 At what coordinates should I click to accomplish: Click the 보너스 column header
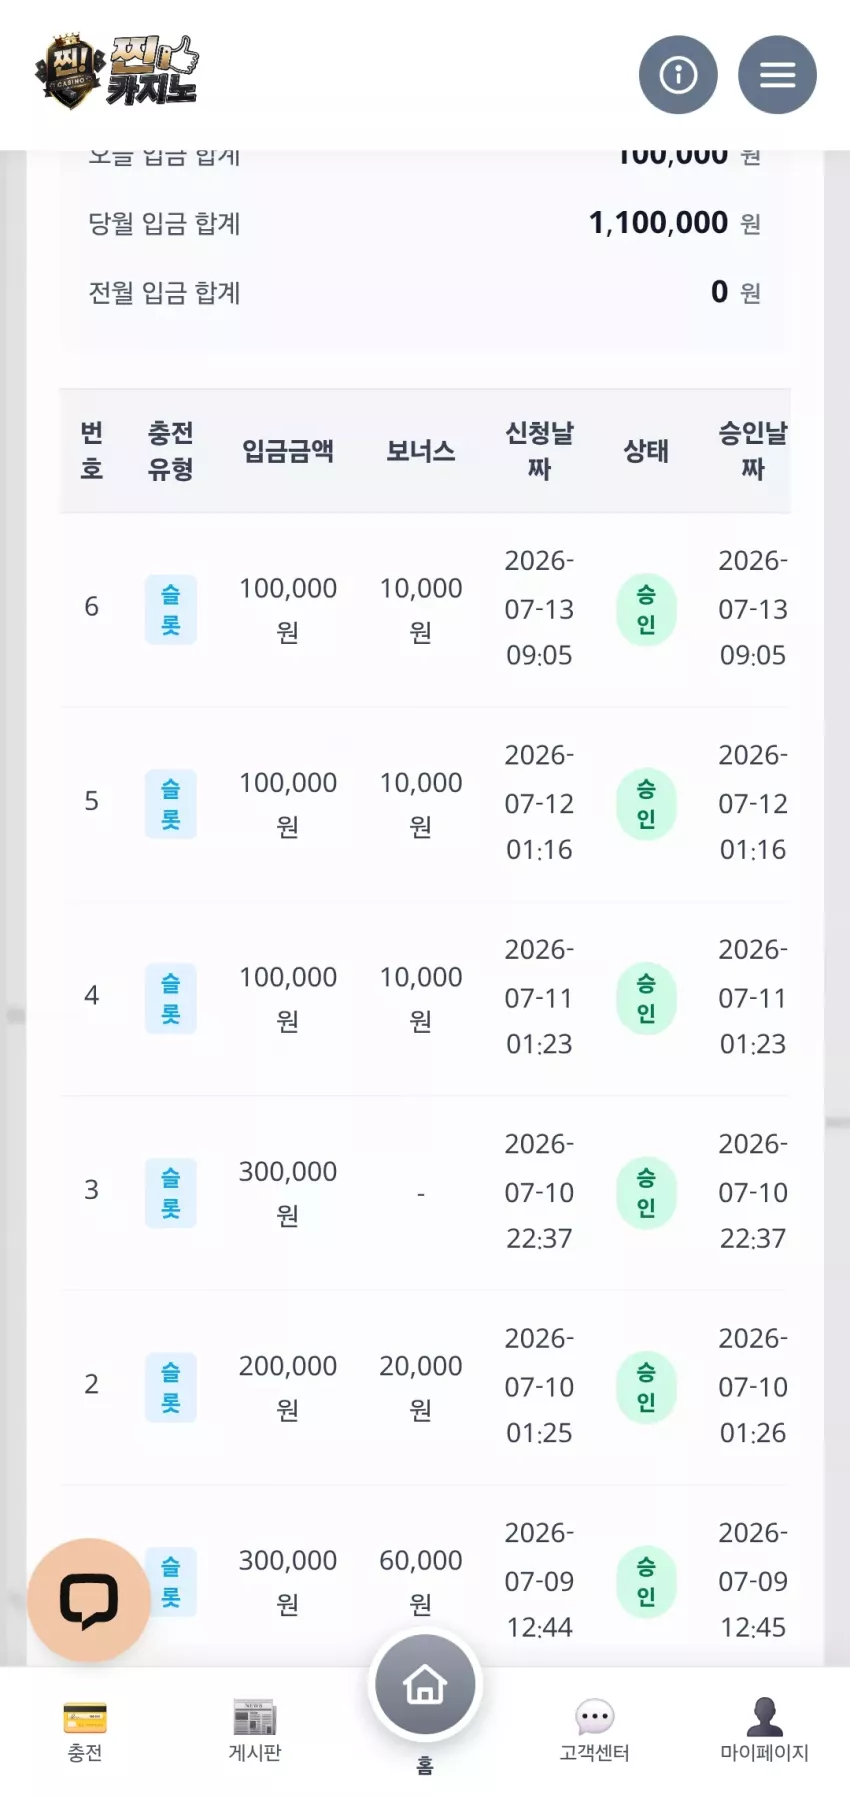[x=421, y=451]
